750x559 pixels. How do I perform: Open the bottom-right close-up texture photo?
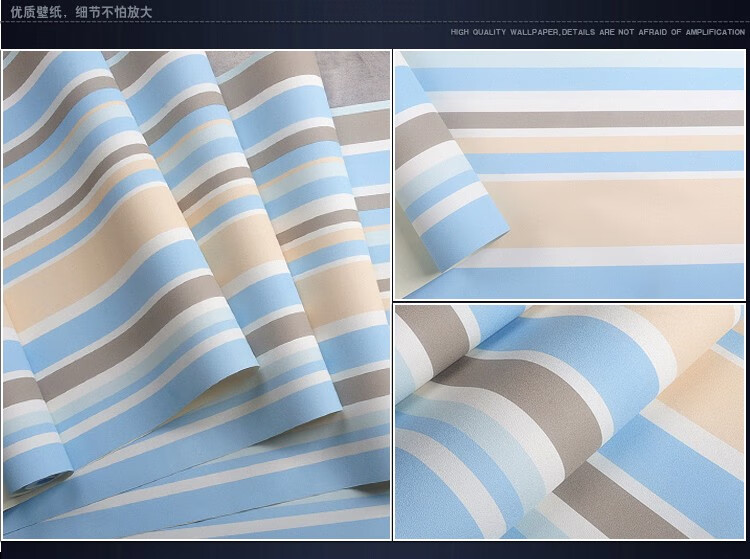569,422
